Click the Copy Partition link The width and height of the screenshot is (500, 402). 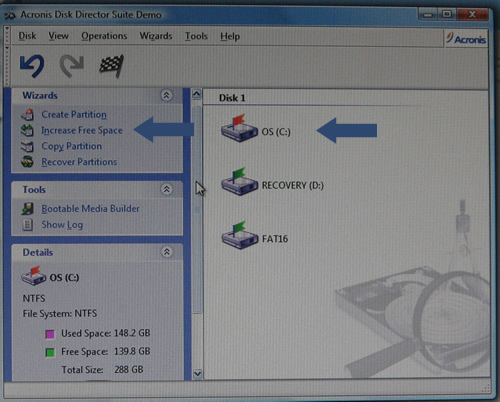pyautogui.click(x=72, y=146)
